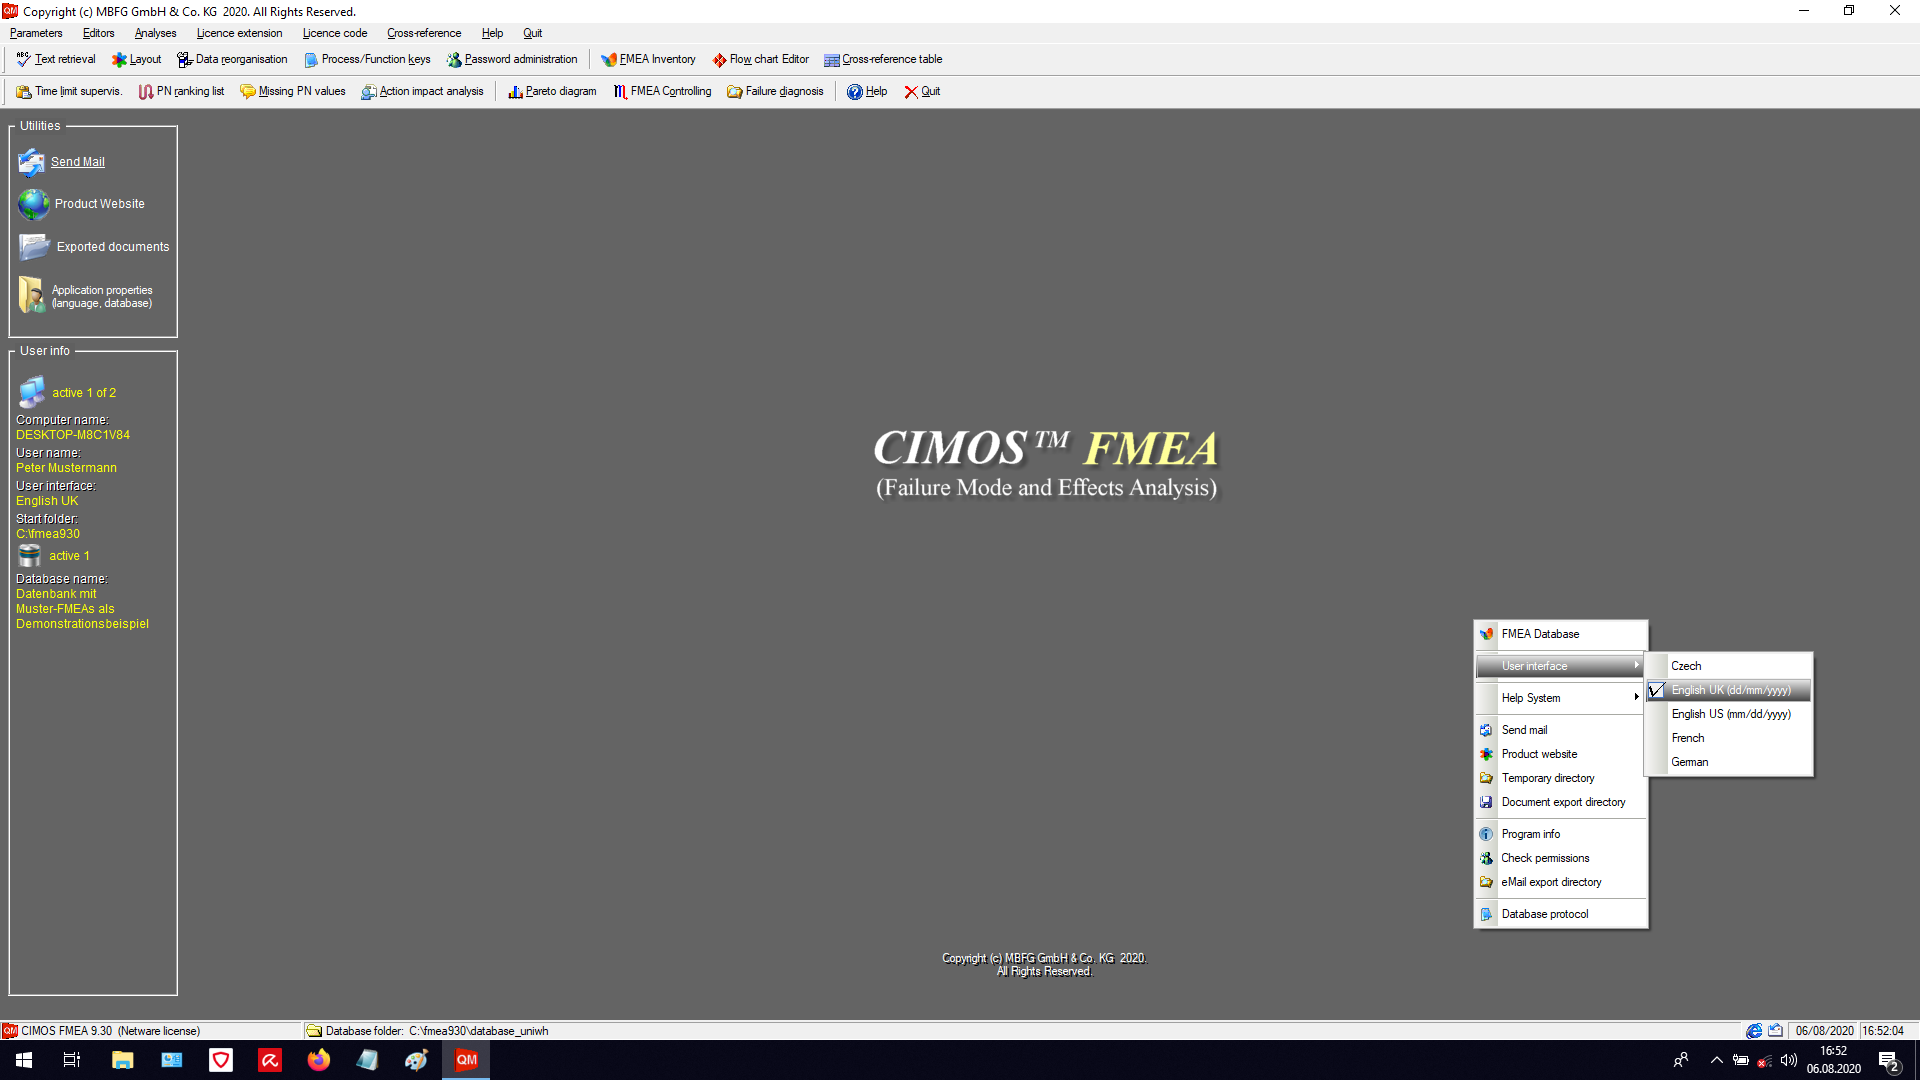Open the Exported documents folder icon
Viewport: 1920px width, 1080px height.
click(34, 246)
